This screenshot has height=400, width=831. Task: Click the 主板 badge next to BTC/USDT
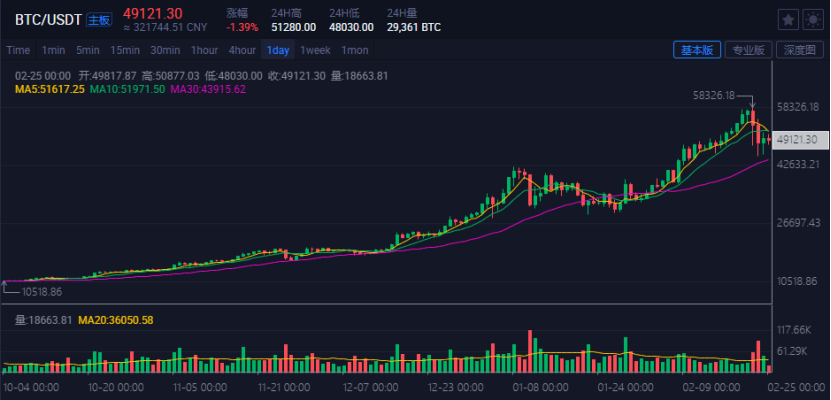pos(99,20)
